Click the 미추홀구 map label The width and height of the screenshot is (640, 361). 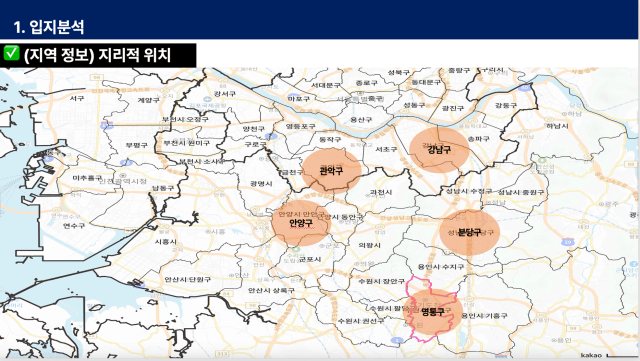coord(87,178)
